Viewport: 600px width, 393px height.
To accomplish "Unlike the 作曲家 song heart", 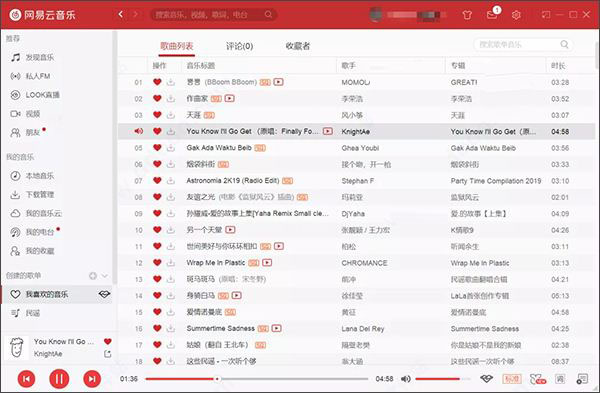I will (x=157, y=98).
